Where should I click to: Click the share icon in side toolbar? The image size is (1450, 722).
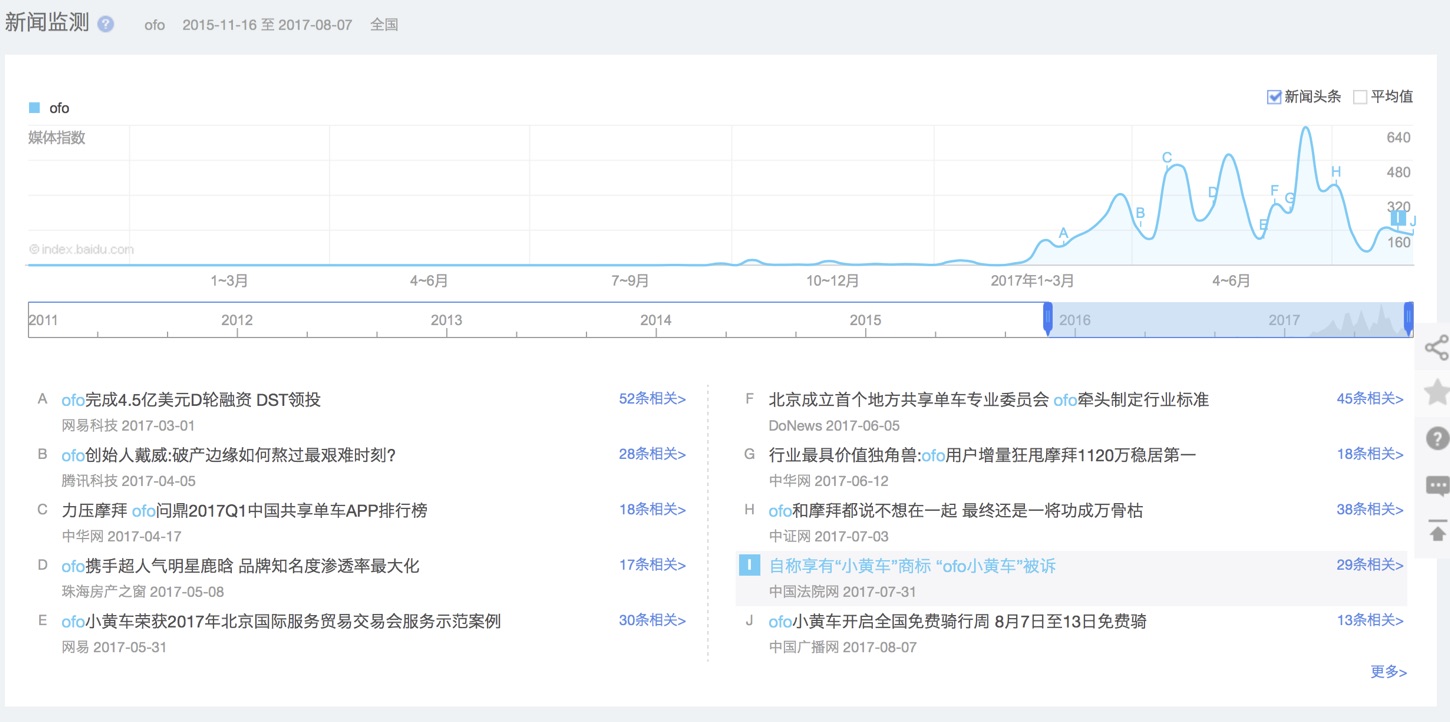click(x=1437, y=348)
